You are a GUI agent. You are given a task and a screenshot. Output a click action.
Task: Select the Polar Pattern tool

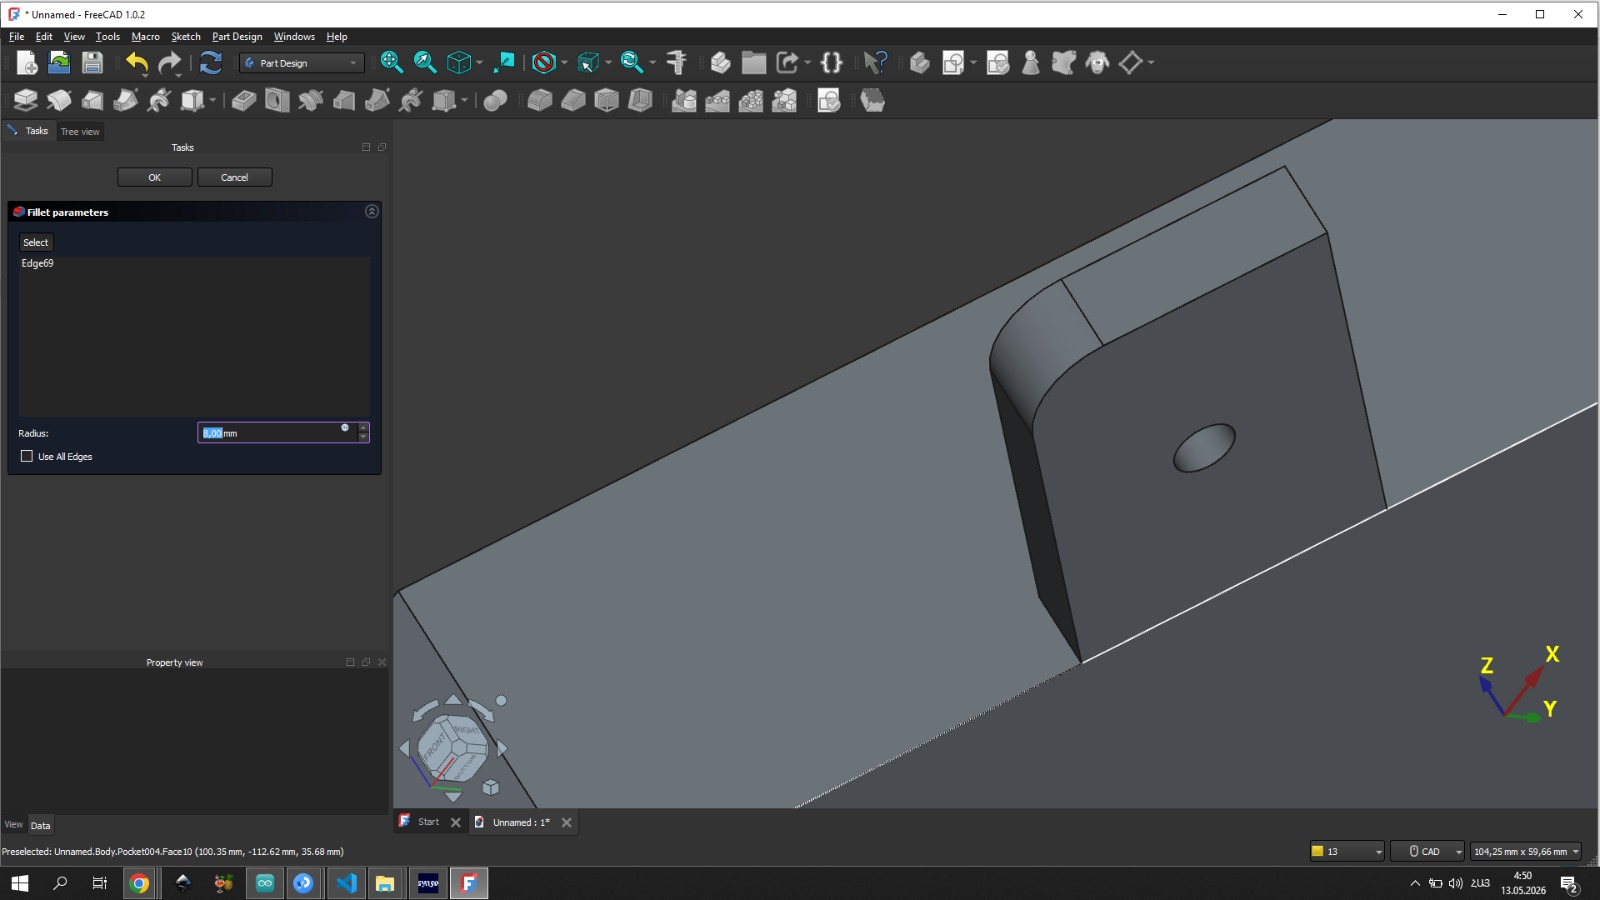(x=751, y=100)
